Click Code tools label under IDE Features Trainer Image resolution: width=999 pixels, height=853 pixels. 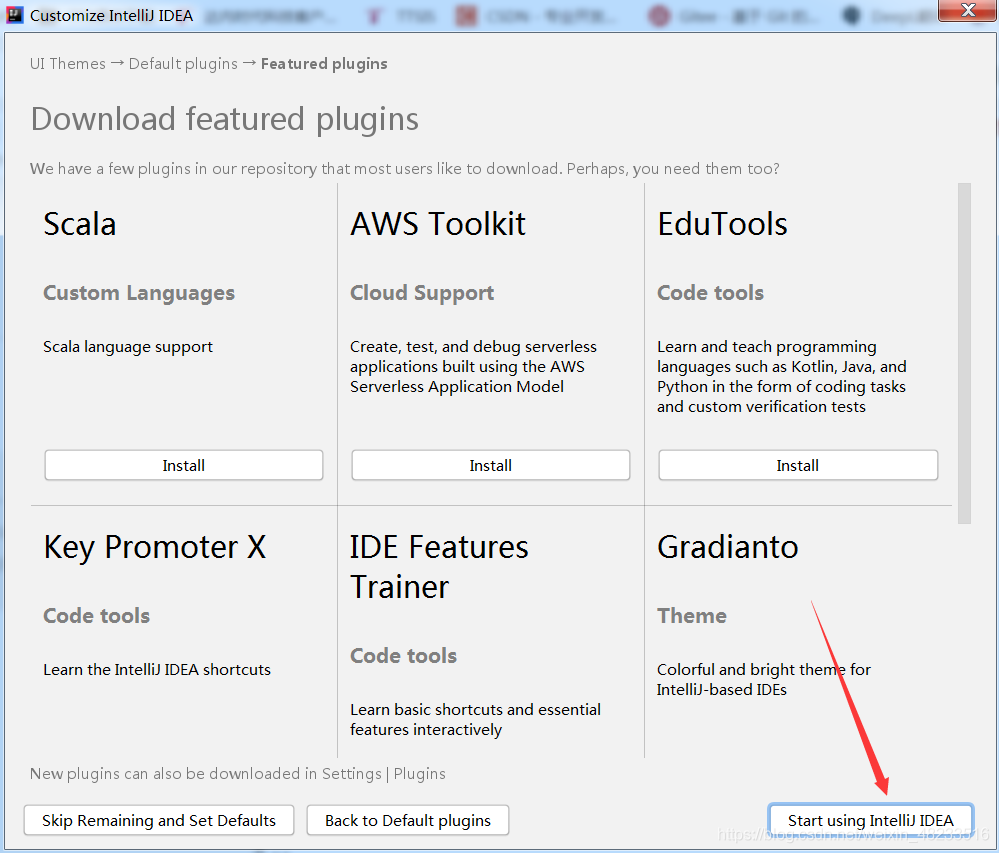tap(403, 656)
